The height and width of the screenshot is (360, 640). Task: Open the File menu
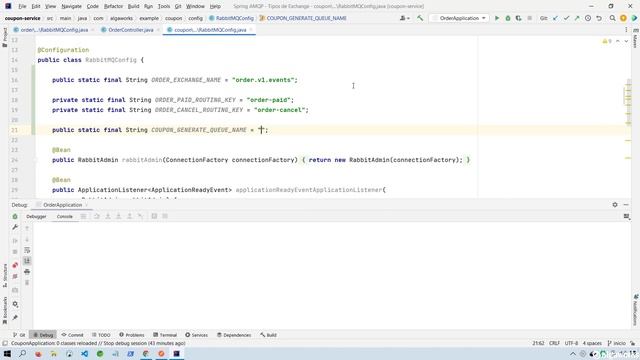(x=22, y=6)
